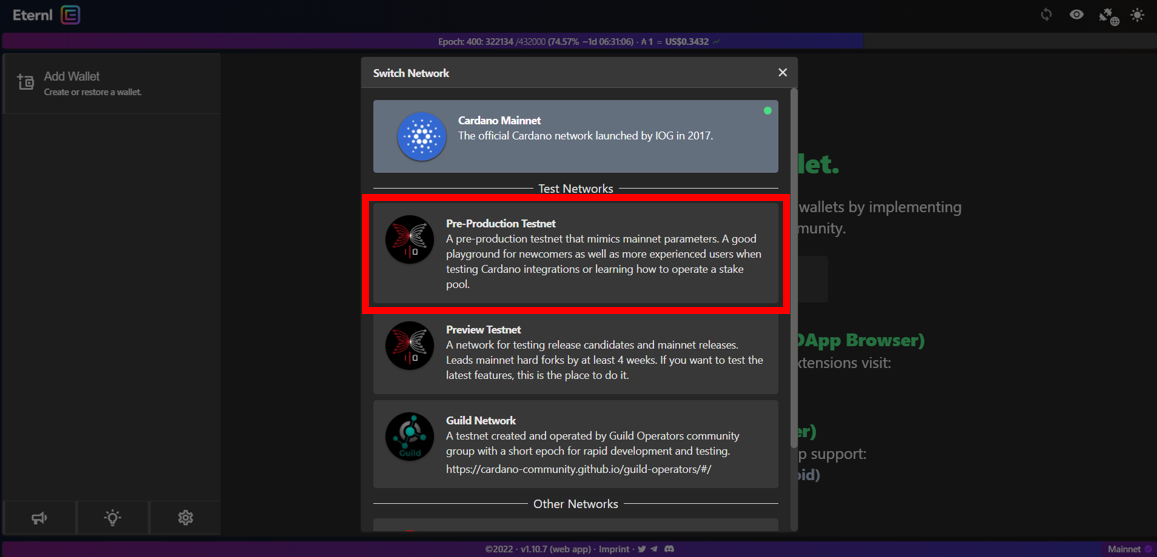This screenshot has height=557, width=1157.
Task: Select the Guild Network entry
Action: tap(575, 444)
